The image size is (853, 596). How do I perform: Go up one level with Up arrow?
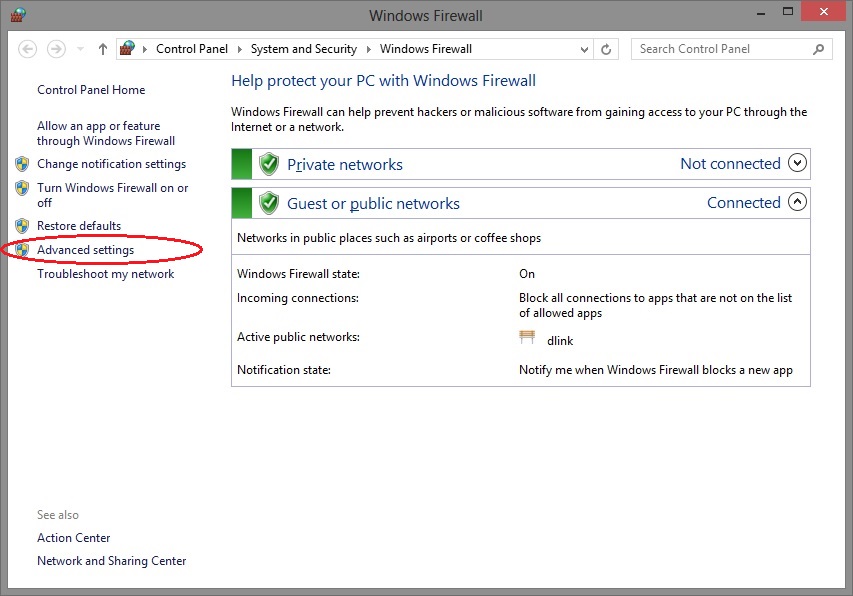pos(103,49)
